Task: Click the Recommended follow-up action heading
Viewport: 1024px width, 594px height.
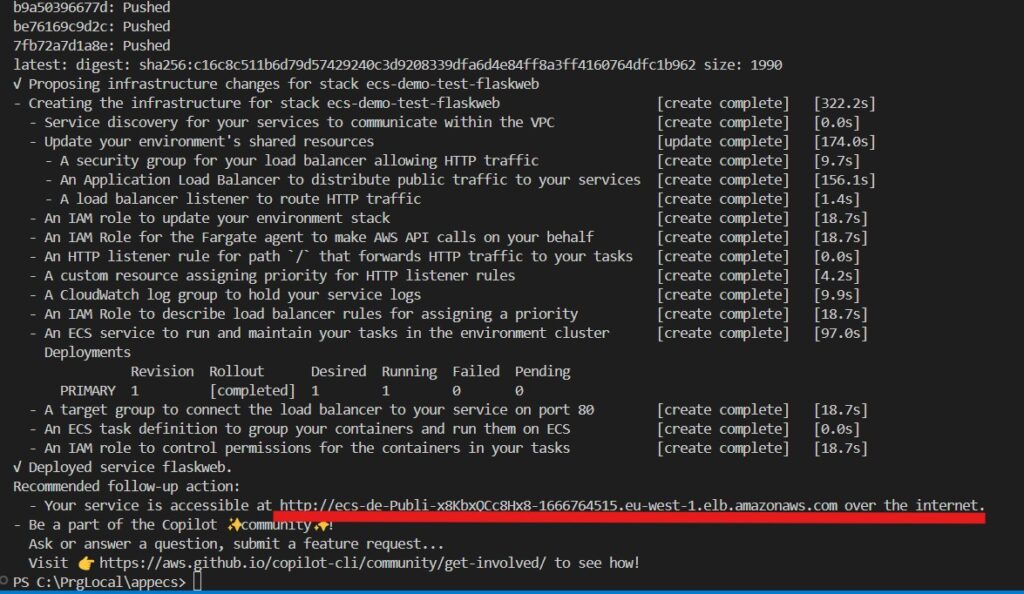Action: (x=127, y=486)
